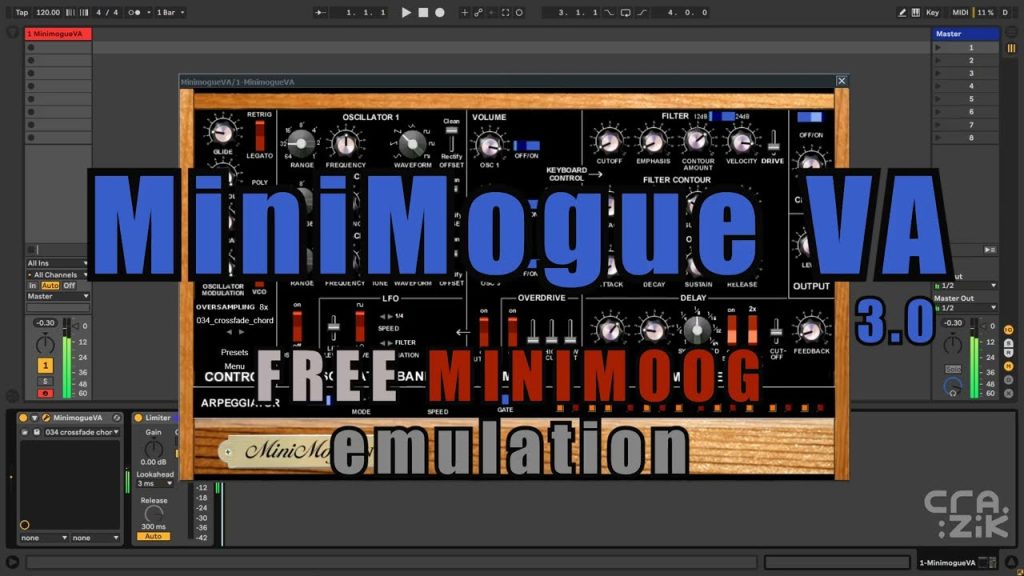1024x576 pixels.
Task: Launch Master scene 8
Action: click(938, 138)
